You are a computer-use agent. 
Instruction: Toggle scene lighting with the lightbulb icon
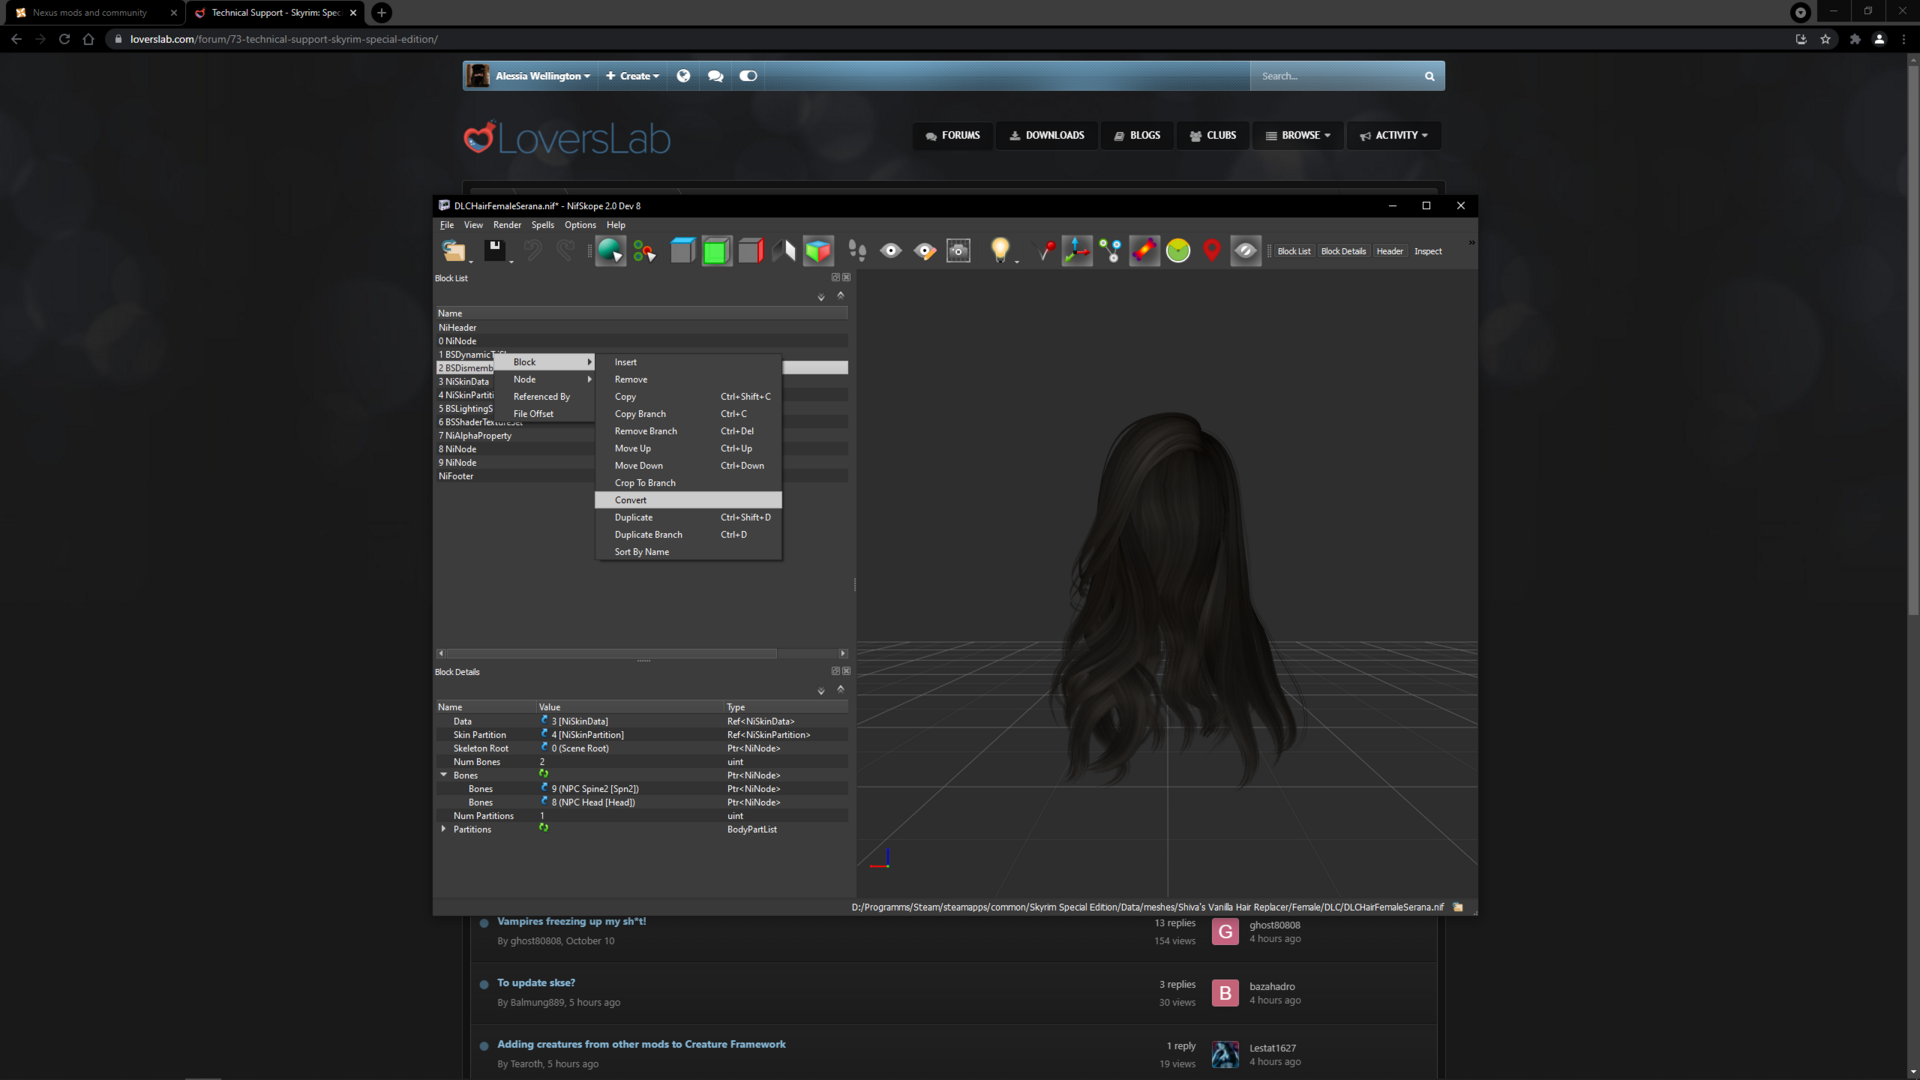1000,251
